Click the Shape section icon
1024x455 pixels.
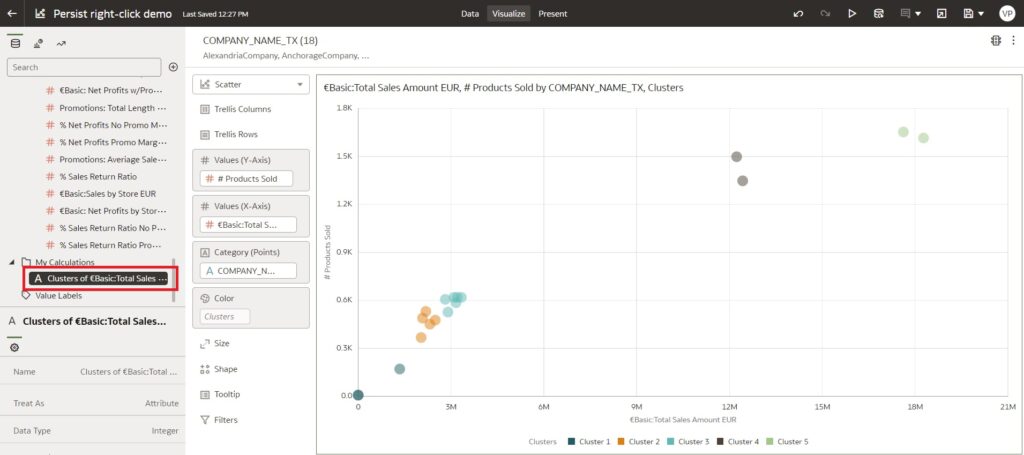click(x=204, y=369)
